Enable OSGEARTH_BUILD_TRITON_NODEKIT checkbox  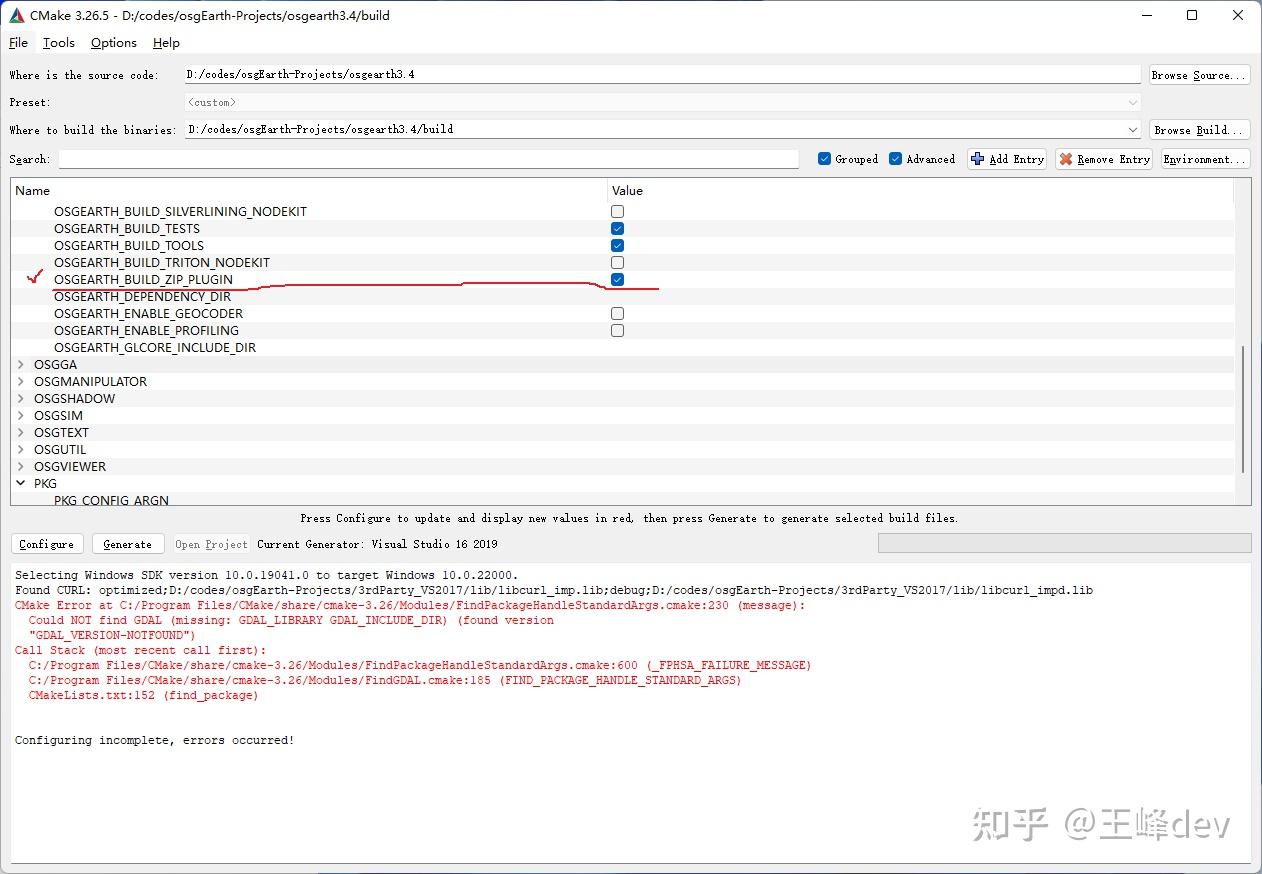617,263
